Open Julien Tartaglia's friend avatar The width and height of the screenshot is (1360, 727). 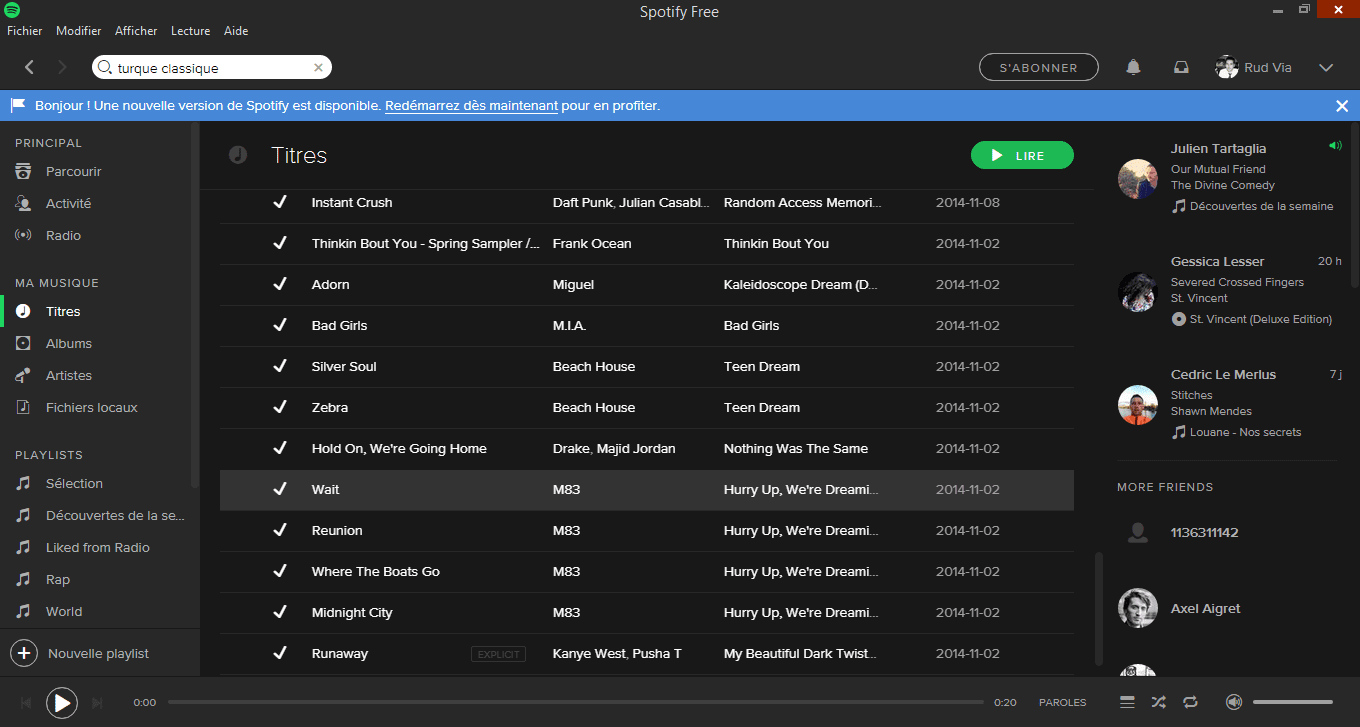click(x=1138, y=178)
